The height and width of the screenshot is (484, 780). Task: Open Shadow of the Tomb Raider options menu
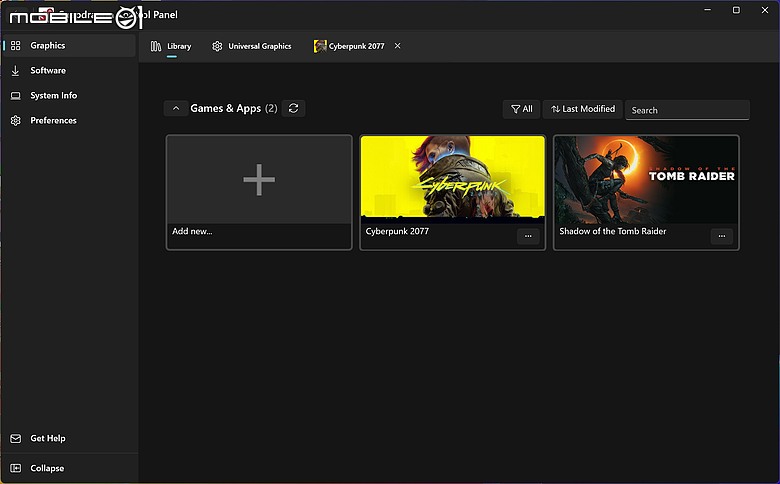(722, 236)
